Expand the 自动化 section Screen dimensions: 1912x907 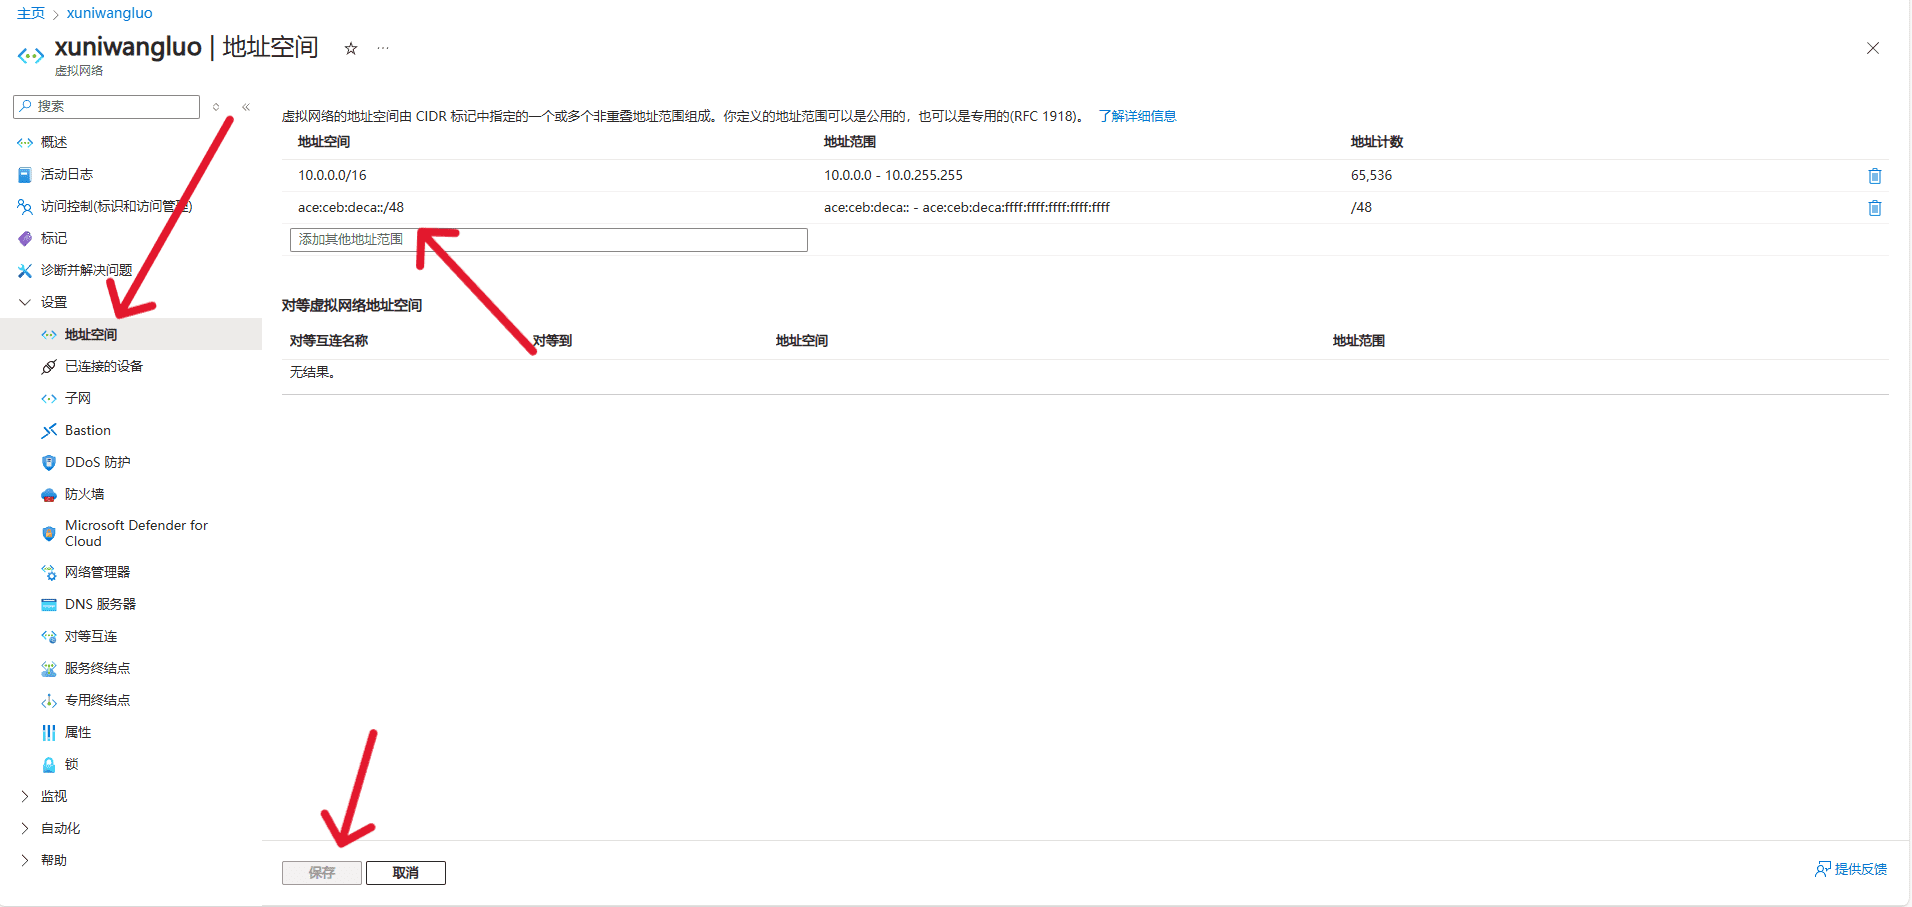click(58, 828)
